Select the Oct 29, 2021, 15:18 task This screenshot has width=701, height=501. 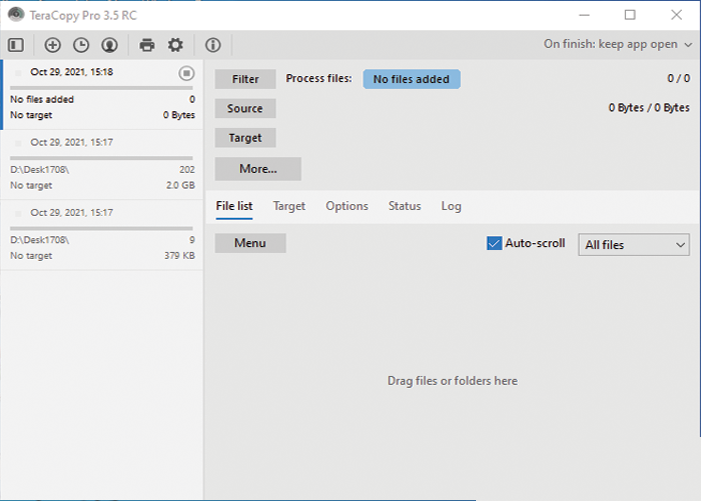[x=102, y=95]
